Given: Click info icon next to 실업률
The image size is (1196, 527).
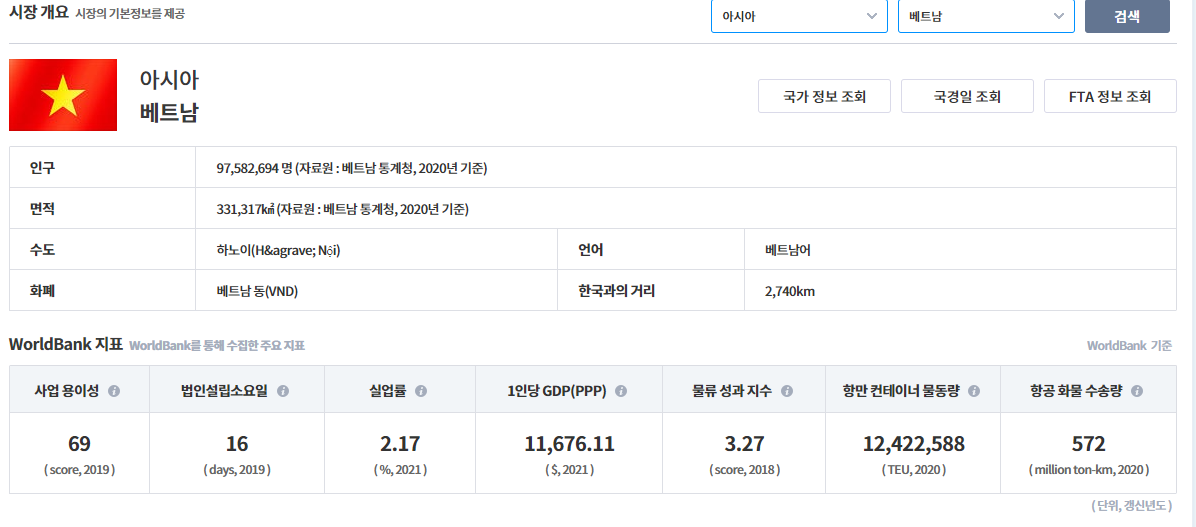Looking at the screenshot, I should pos(420,390).
